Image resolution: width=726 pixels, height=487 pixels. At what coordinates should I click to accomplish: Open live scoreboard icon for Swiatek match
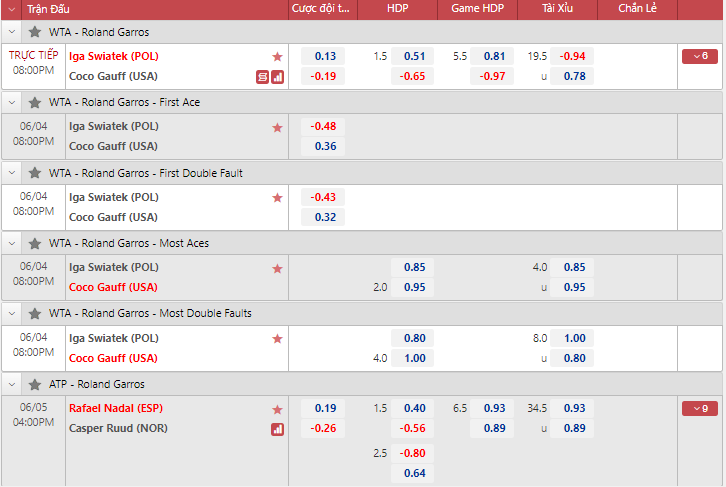(263, 77)
